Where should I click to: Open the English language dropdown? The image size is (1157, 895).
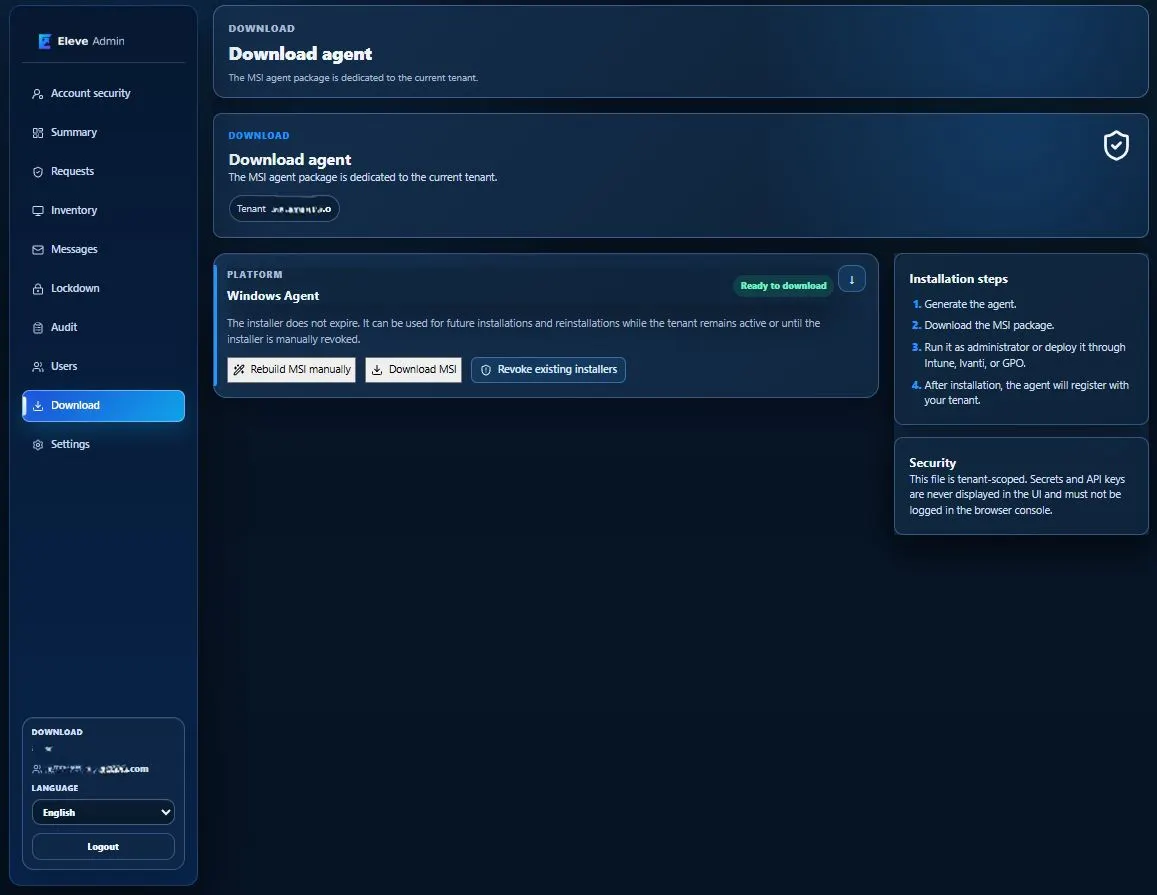(x=103, y=812)
